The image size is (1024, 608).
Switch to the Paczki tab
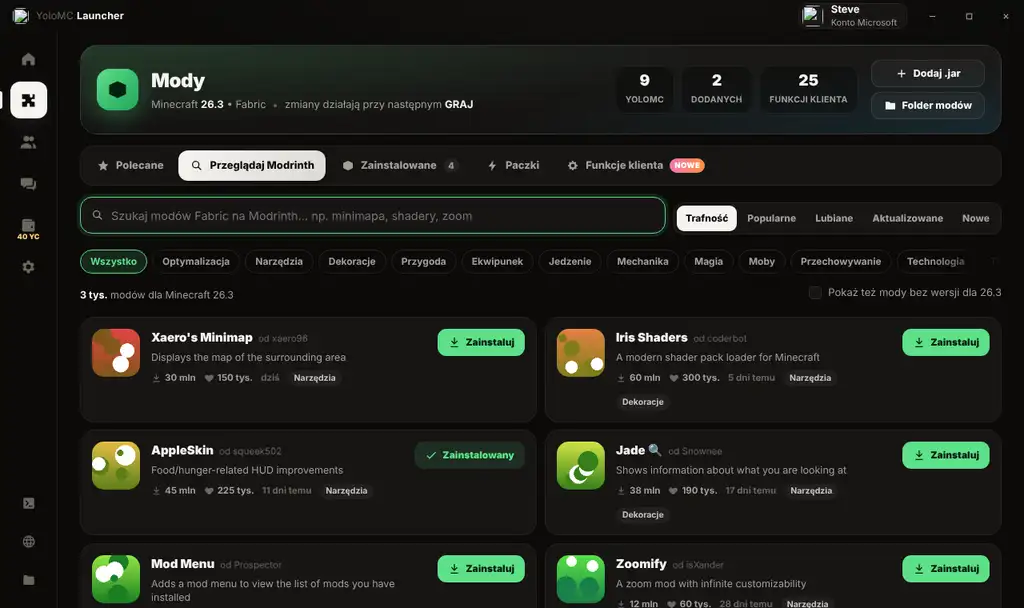(x=514, y=165)
